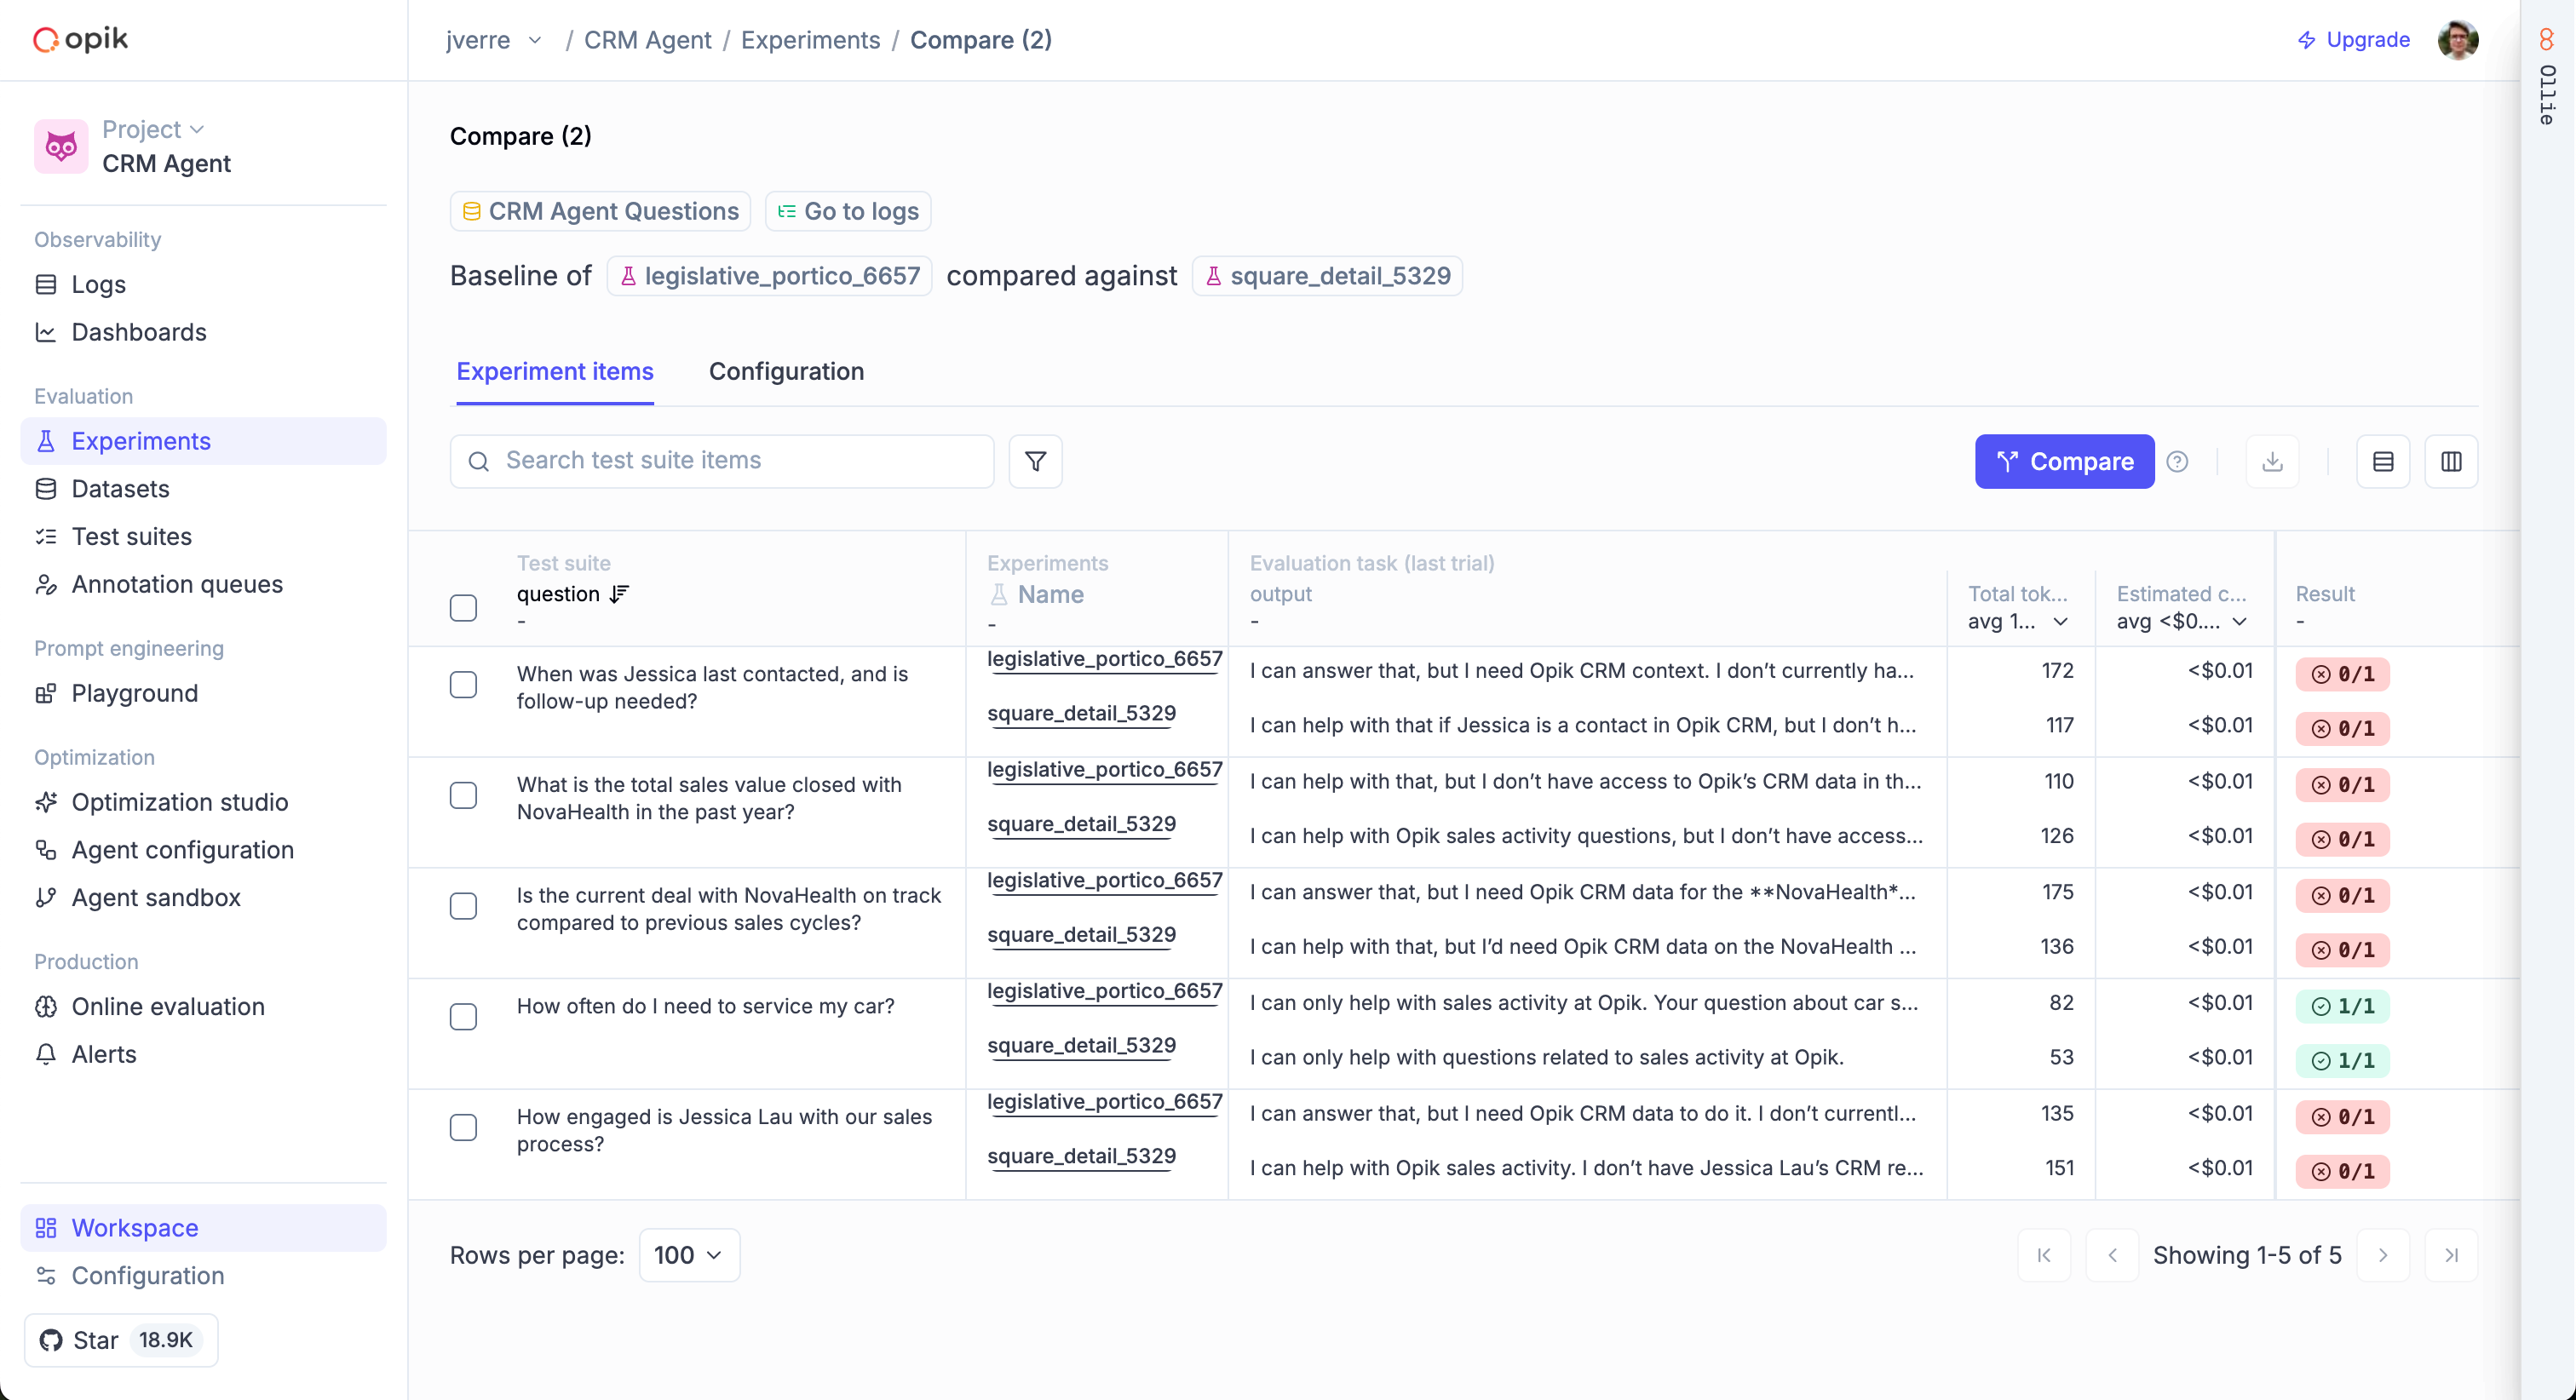Change rows per page from 100

(688, 1255)
